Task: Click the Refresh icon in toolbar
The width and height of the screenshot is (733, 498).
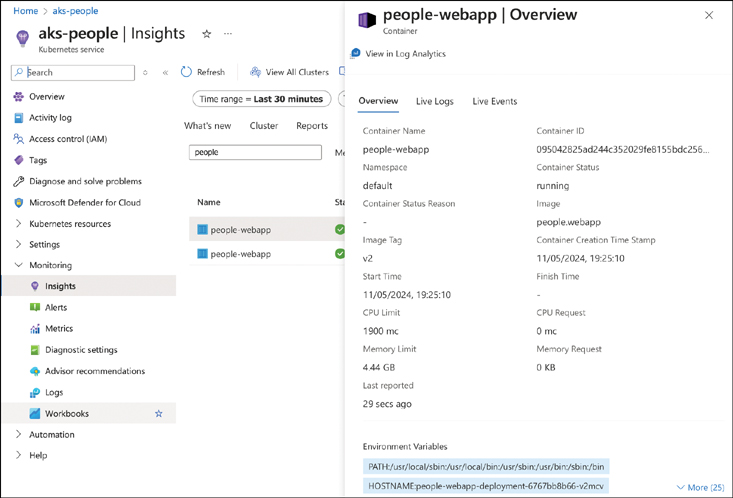Action: pos(186,72)
